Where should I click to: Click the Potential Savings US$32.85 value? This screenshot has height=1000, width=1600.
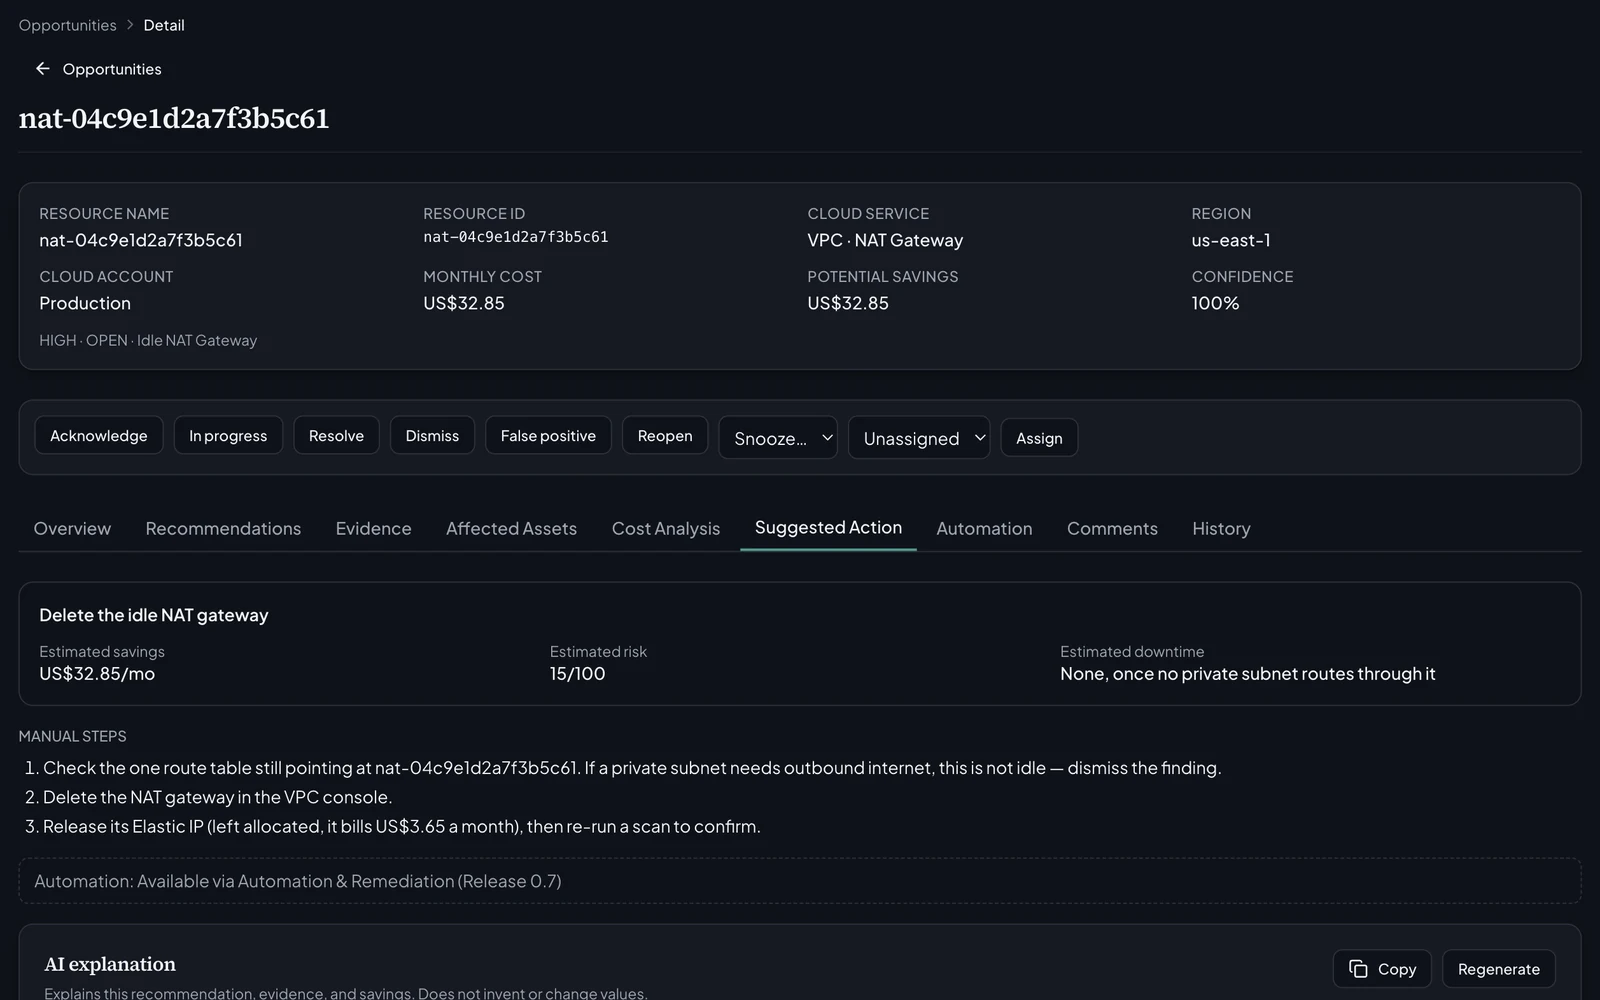click(848, 303)
